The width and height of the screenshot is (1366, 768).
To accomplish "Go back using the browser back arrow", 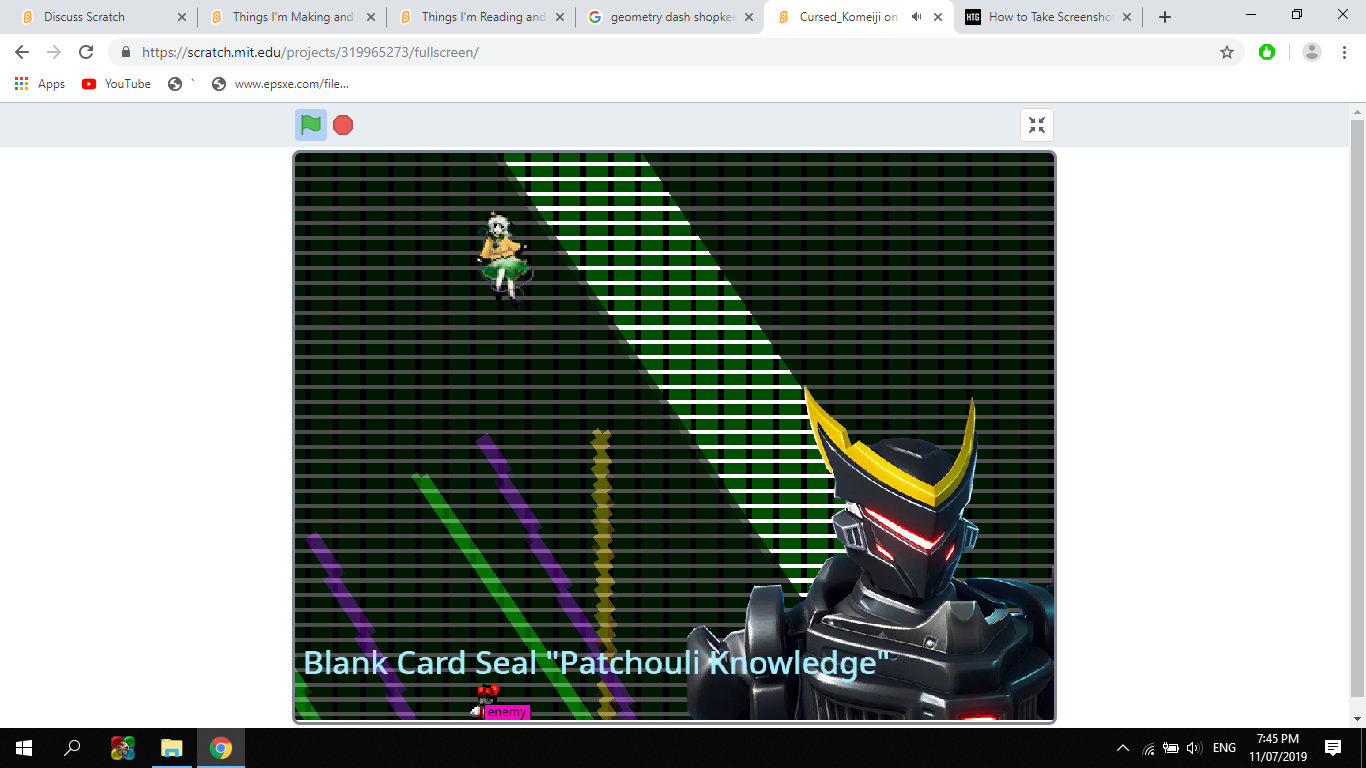I will click(22, 52).
